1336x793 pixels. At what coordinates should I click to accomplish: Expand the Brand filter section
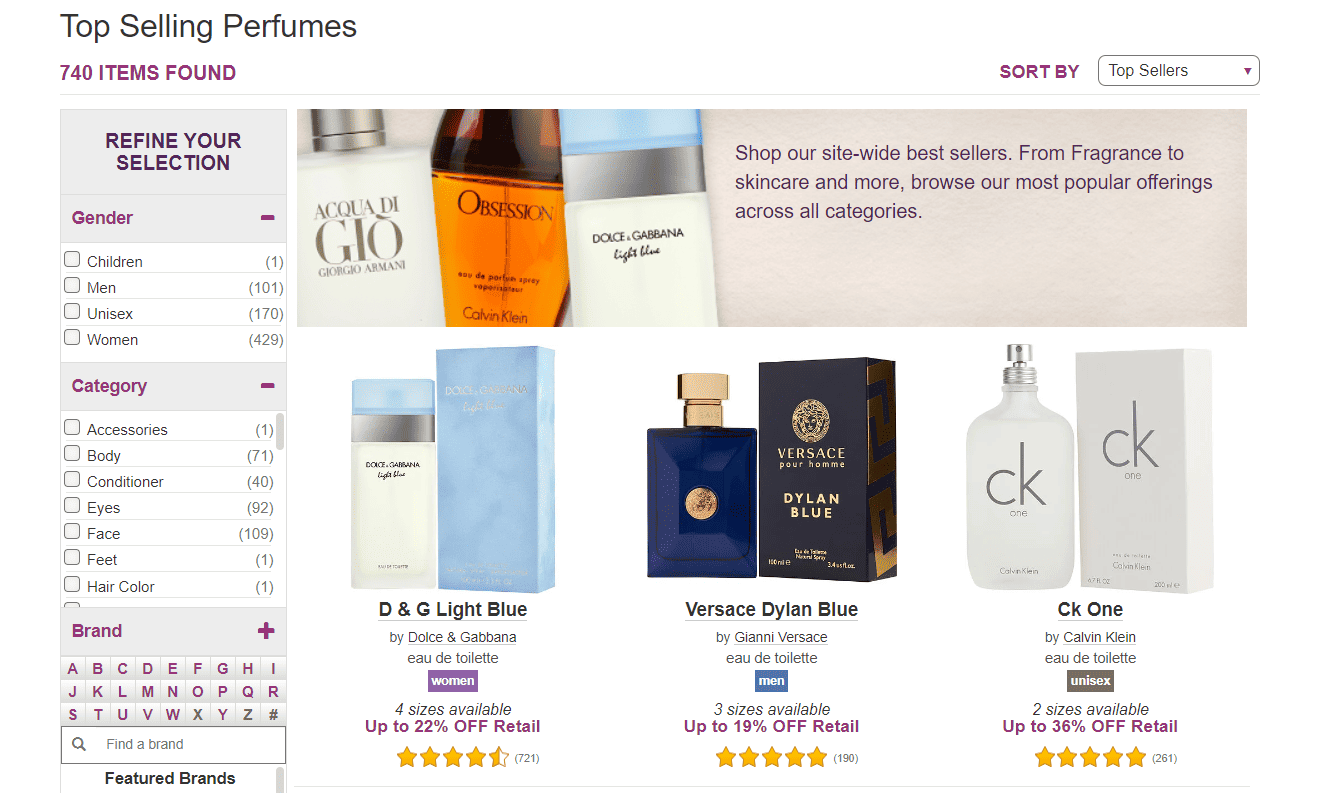coord(266,631)
